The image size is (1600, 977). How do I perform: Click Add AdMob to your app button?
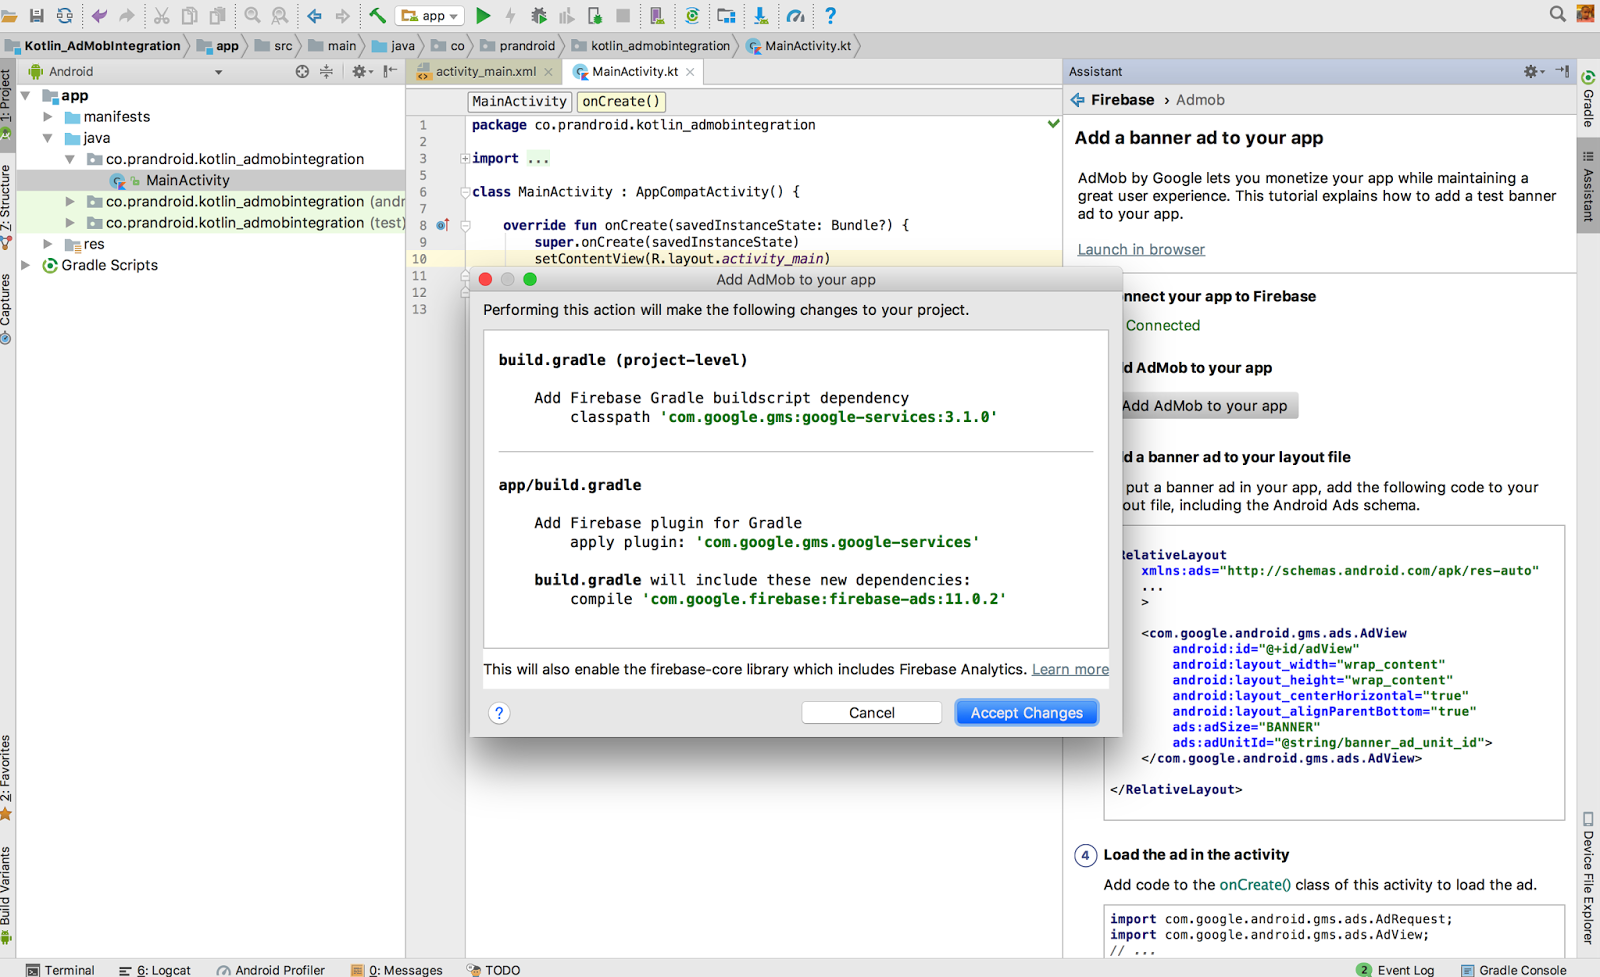click(1204, 405)
